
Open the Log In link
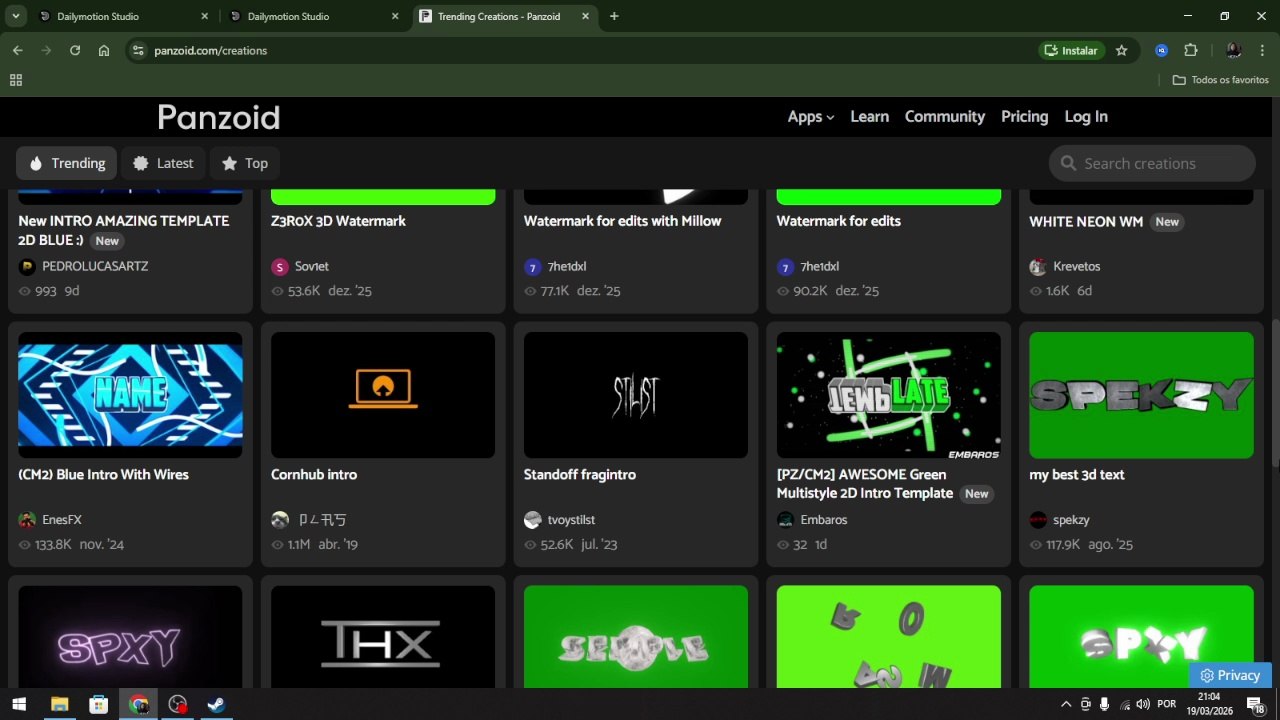pyautogui.click(x=1086, y=117)
